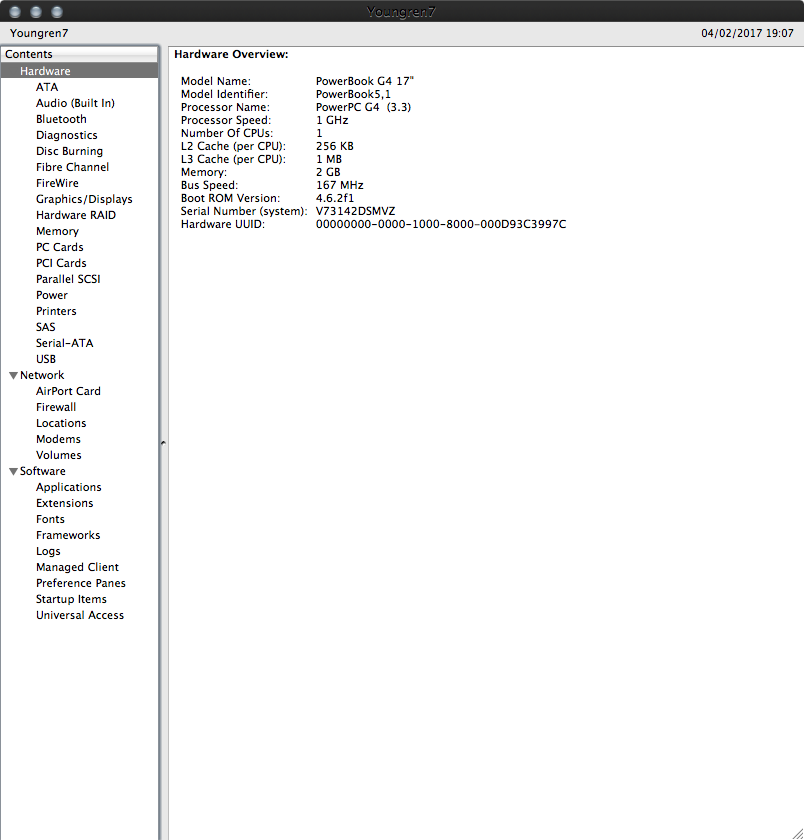Open the FireWire section

(57, 183)
